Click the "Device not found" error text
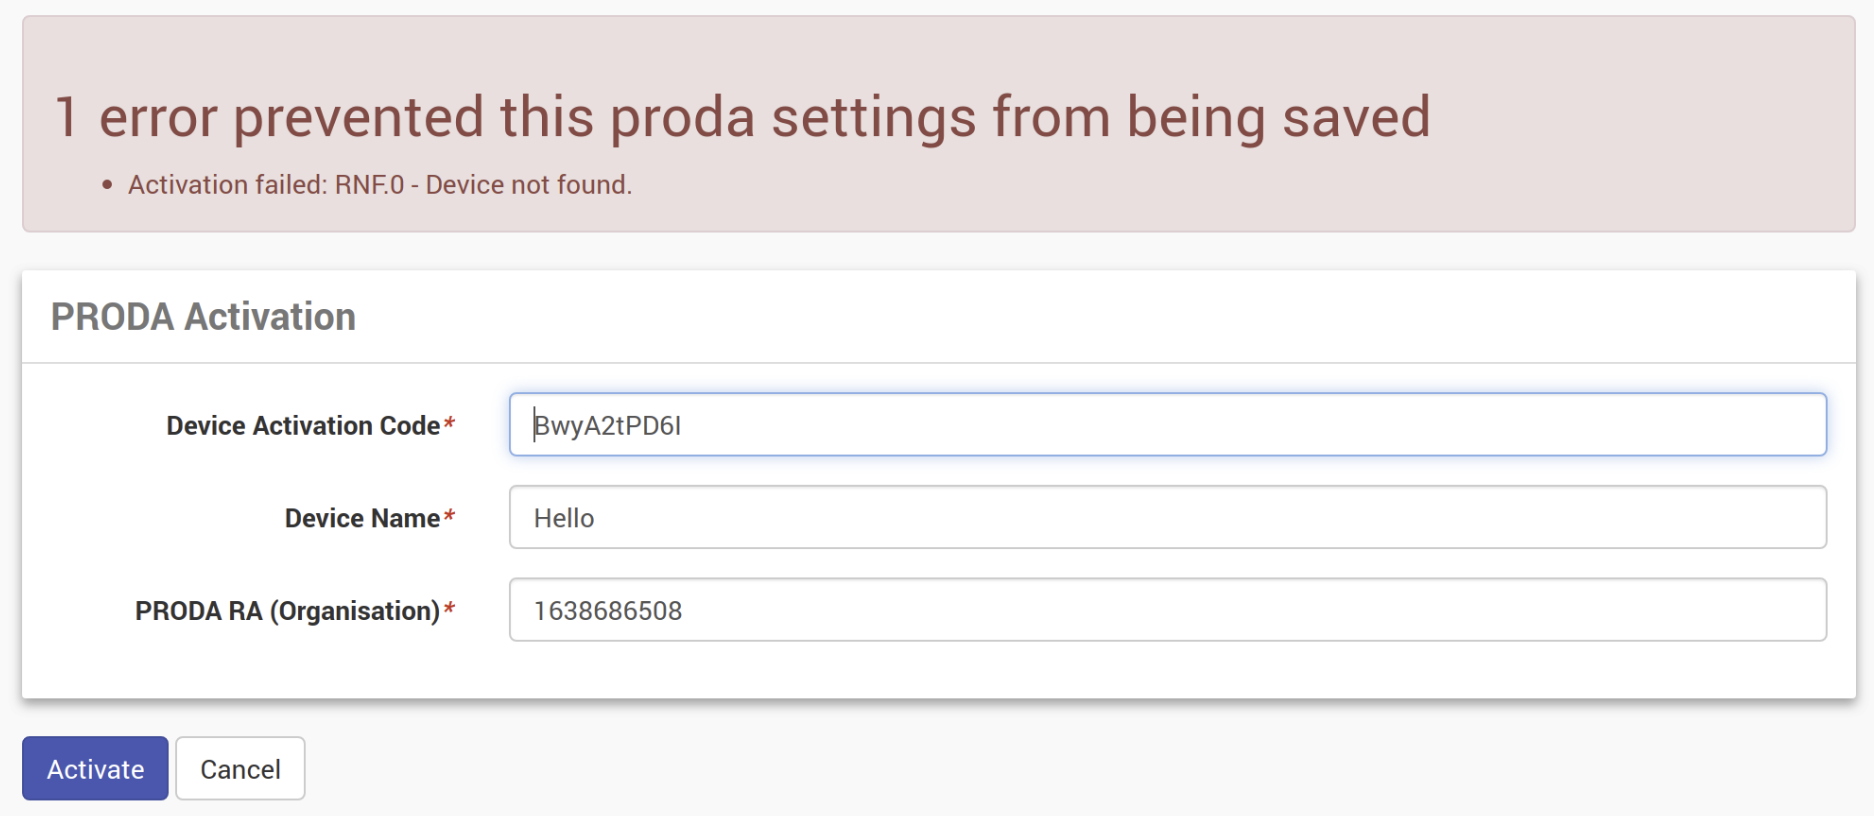This screenshot has height=816, width=1874. [x=528, y=185]
